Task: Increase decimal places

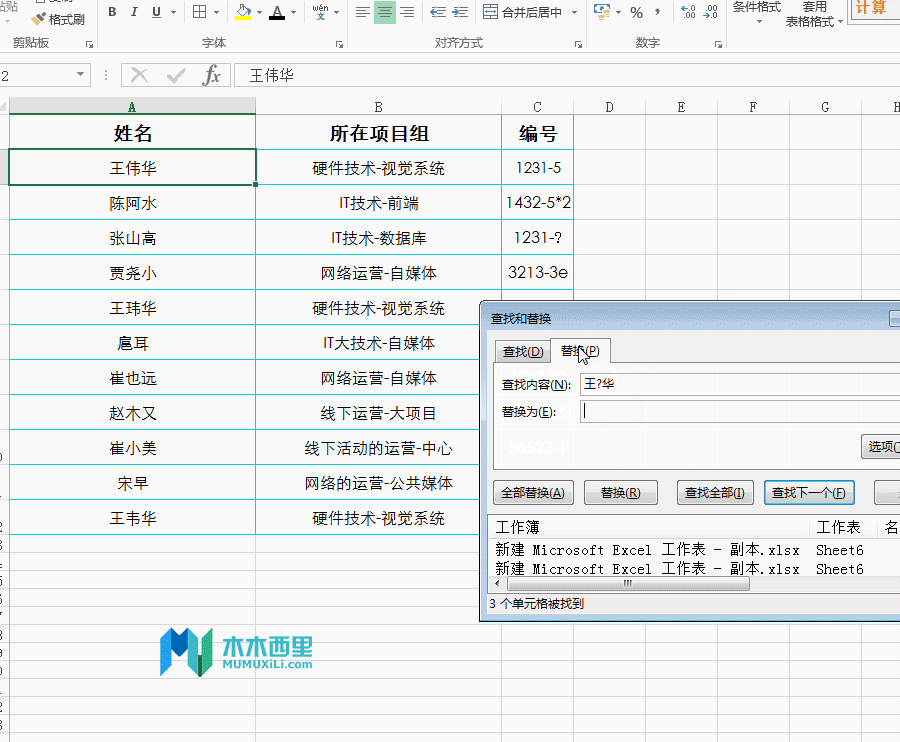Action: coord(688,12)
